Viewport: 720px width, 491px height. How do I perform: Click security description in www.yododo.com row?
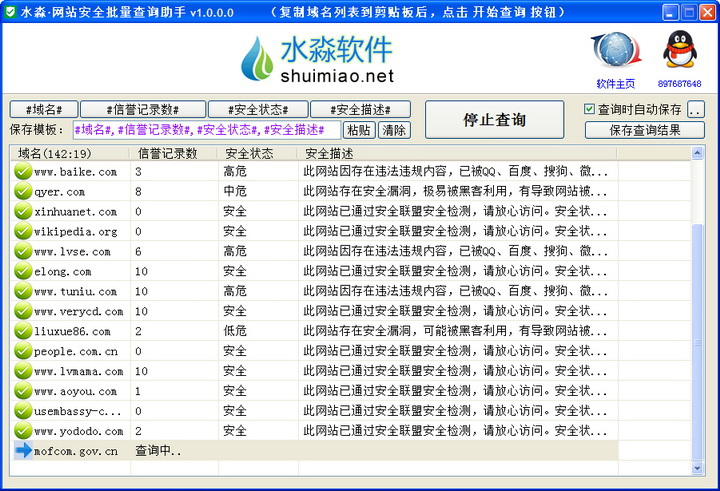click(x=455, y=431)
